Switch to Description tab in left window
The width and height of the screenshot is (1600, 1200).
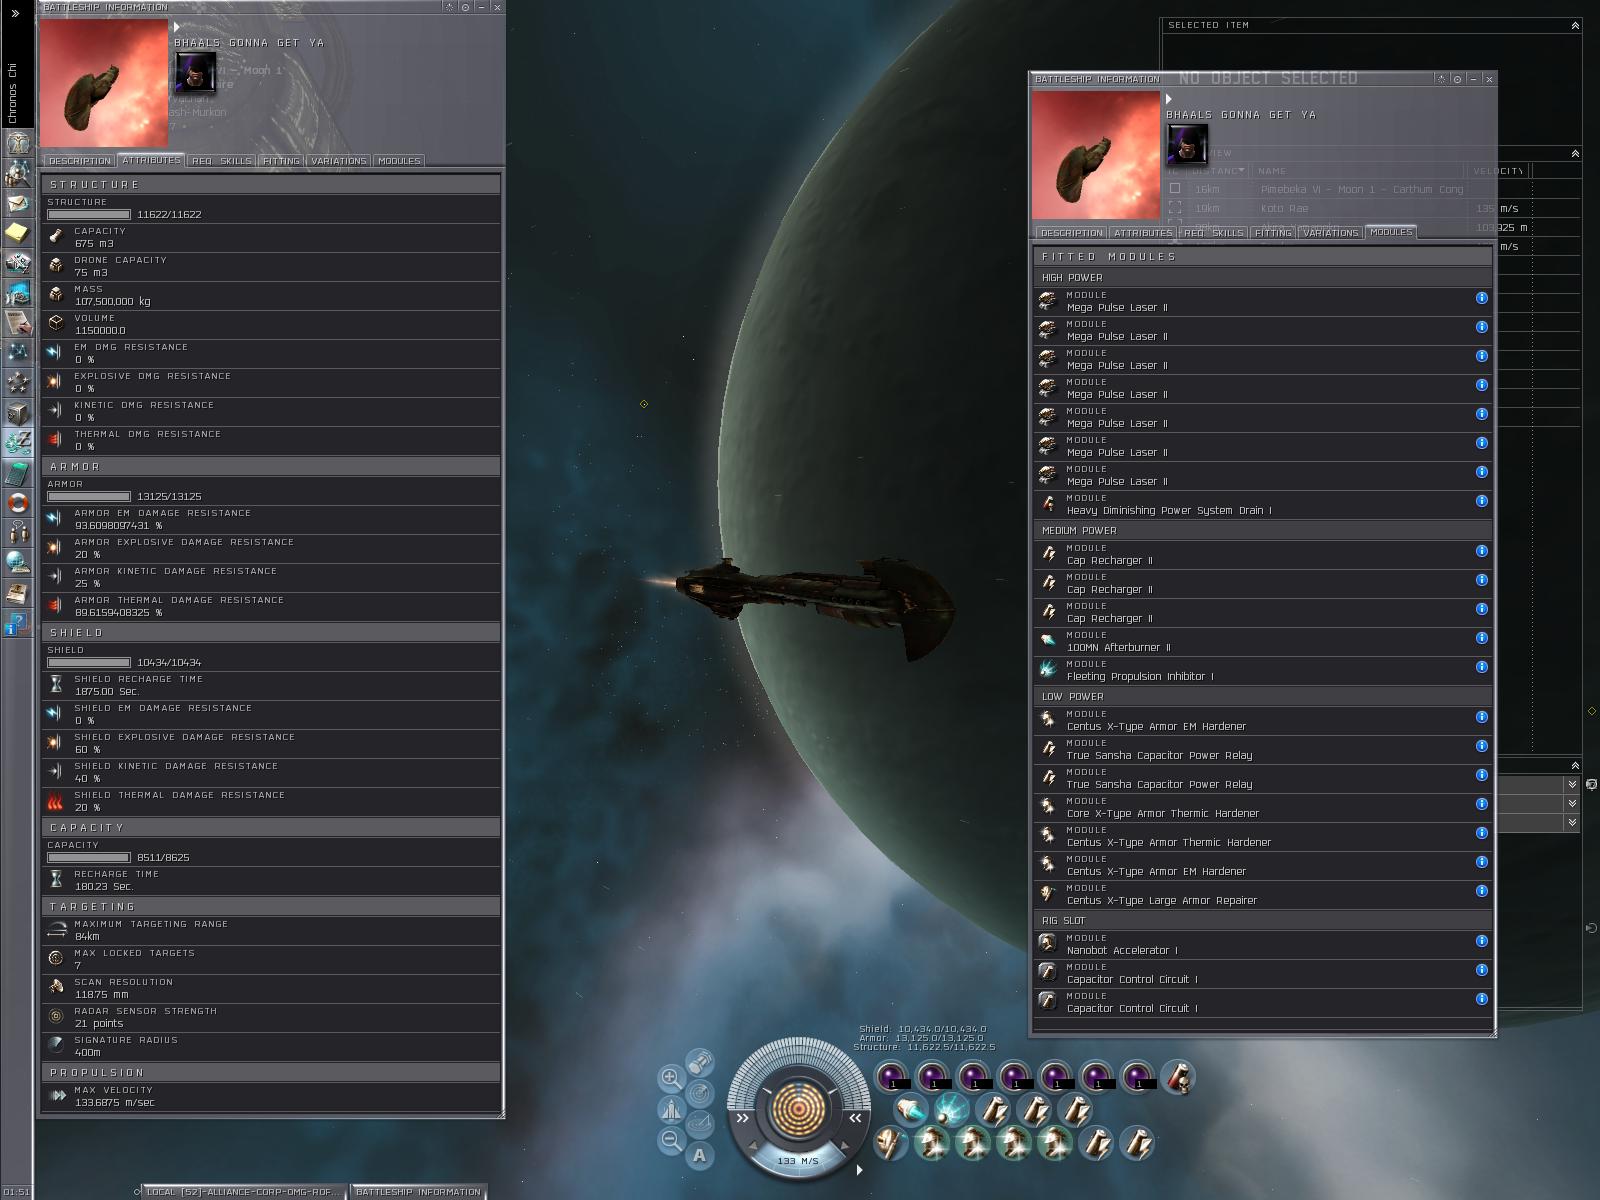[x=79, y=161]
